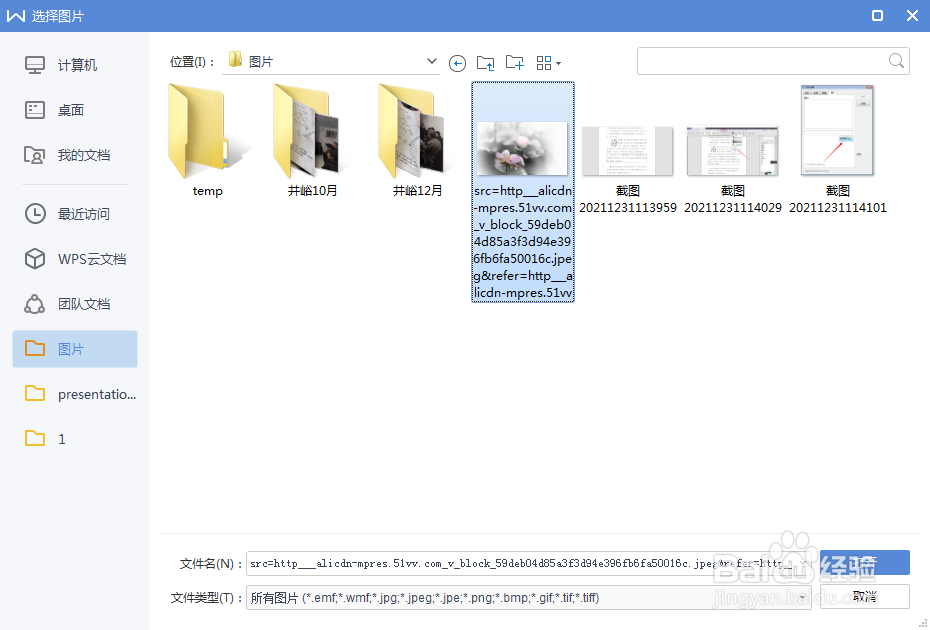Open 最近访问 in the sidebar
Viewport: 930px width, 630px height.
[x=74, y=213]
